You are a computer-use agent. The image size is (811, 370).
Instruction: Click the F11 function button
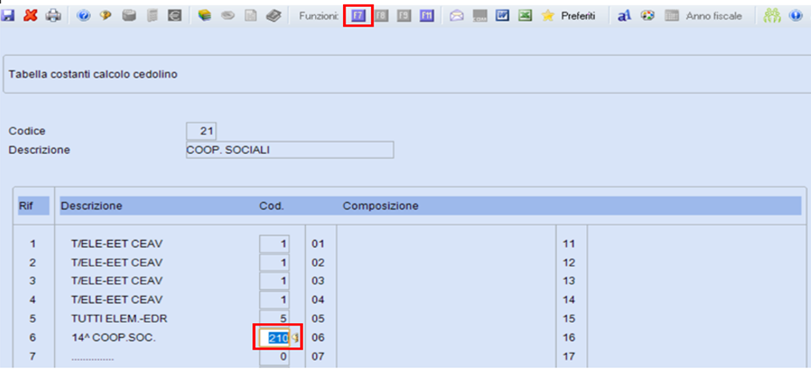pos(427,16)
